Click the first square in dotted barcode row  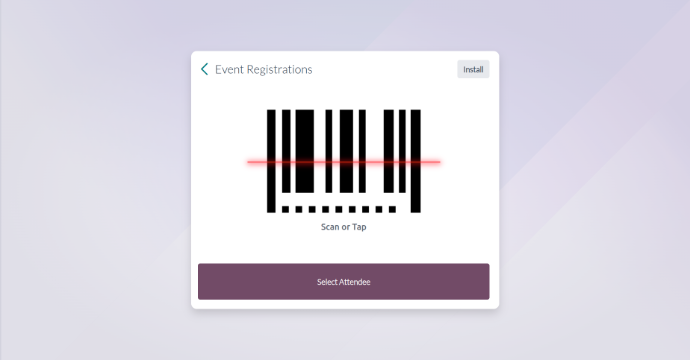[286, 209]
